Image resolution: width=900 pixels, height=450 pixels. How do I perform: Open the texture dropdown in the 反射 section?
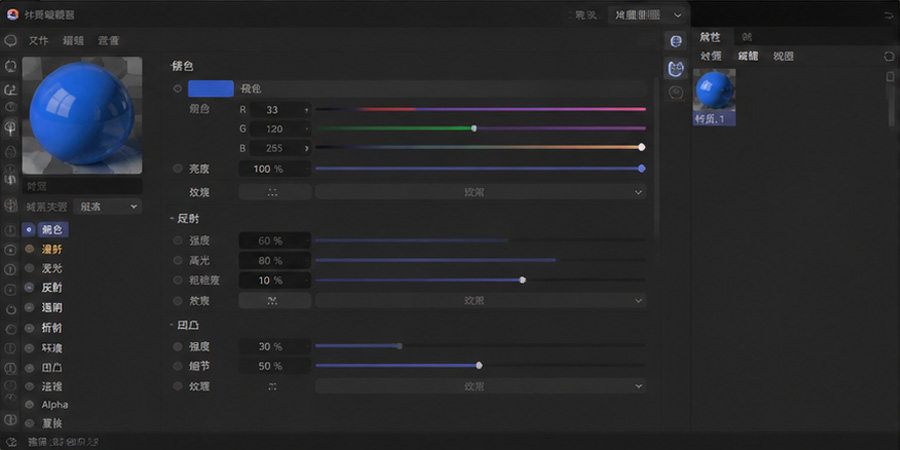480,300
